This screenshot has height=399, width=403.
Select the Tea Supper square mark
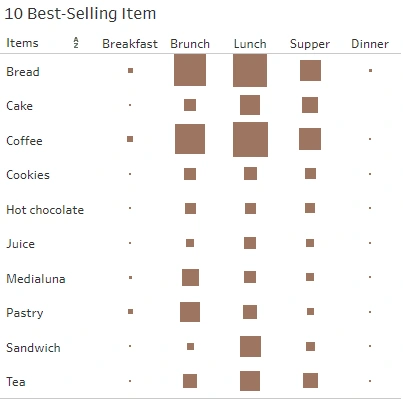pyautogui.click(x=310, y=381)
